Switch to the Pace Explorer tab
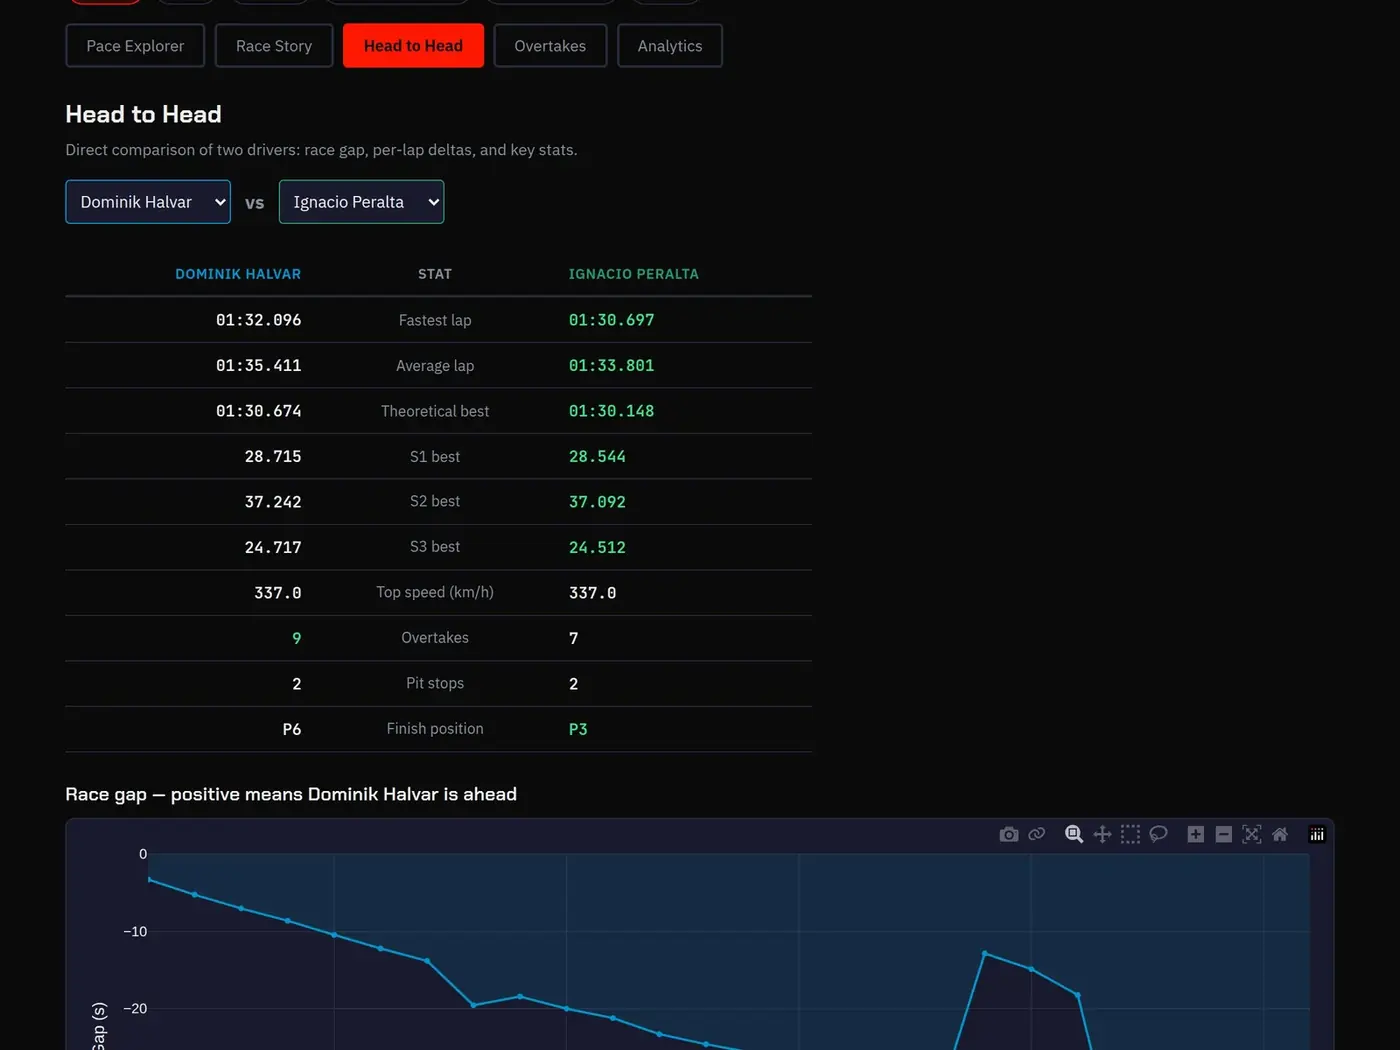Viewport: 1400px width, 1050px height. tap(135, 46)
